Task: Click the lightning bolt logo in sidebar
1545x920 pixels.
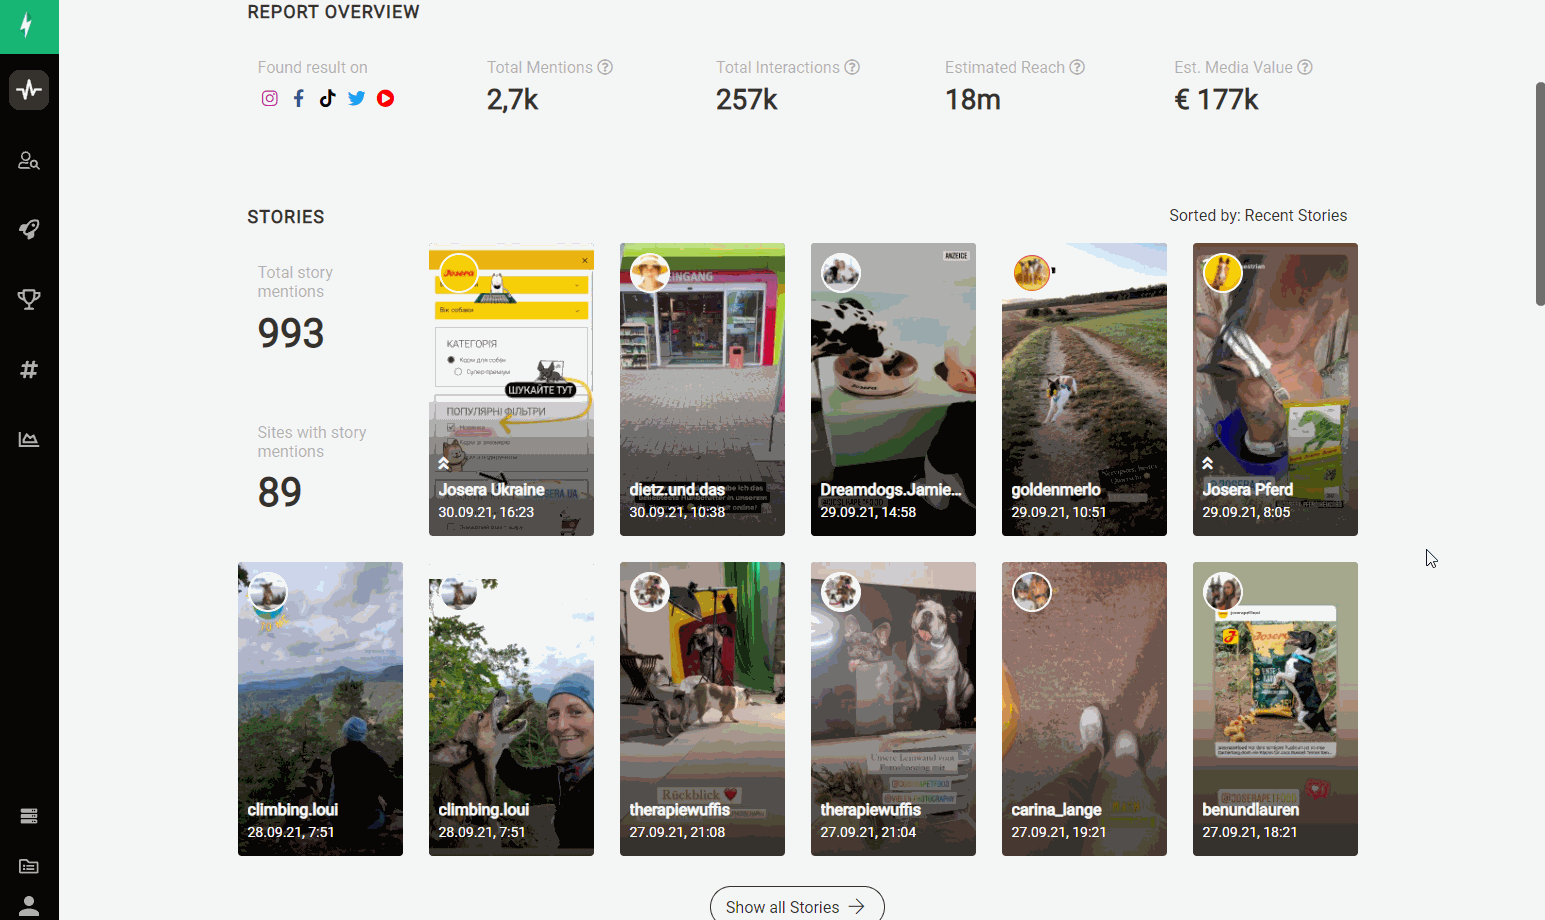Action: click(28, 25)
